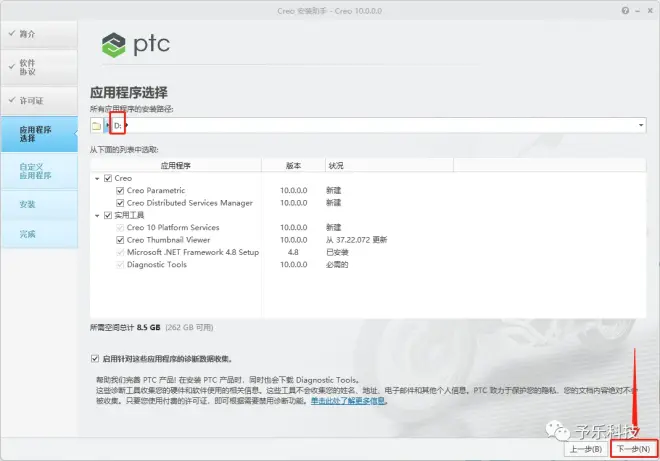Select the Creo 10 Platform Services row label
The width and height of the screenshot is (660, 461).
point(173,228)
